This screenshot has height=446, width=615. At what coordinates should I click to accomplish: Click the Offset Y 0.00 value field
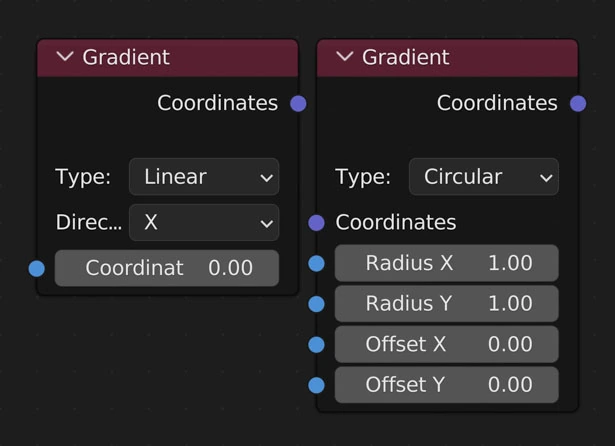[x=447, y=385]
